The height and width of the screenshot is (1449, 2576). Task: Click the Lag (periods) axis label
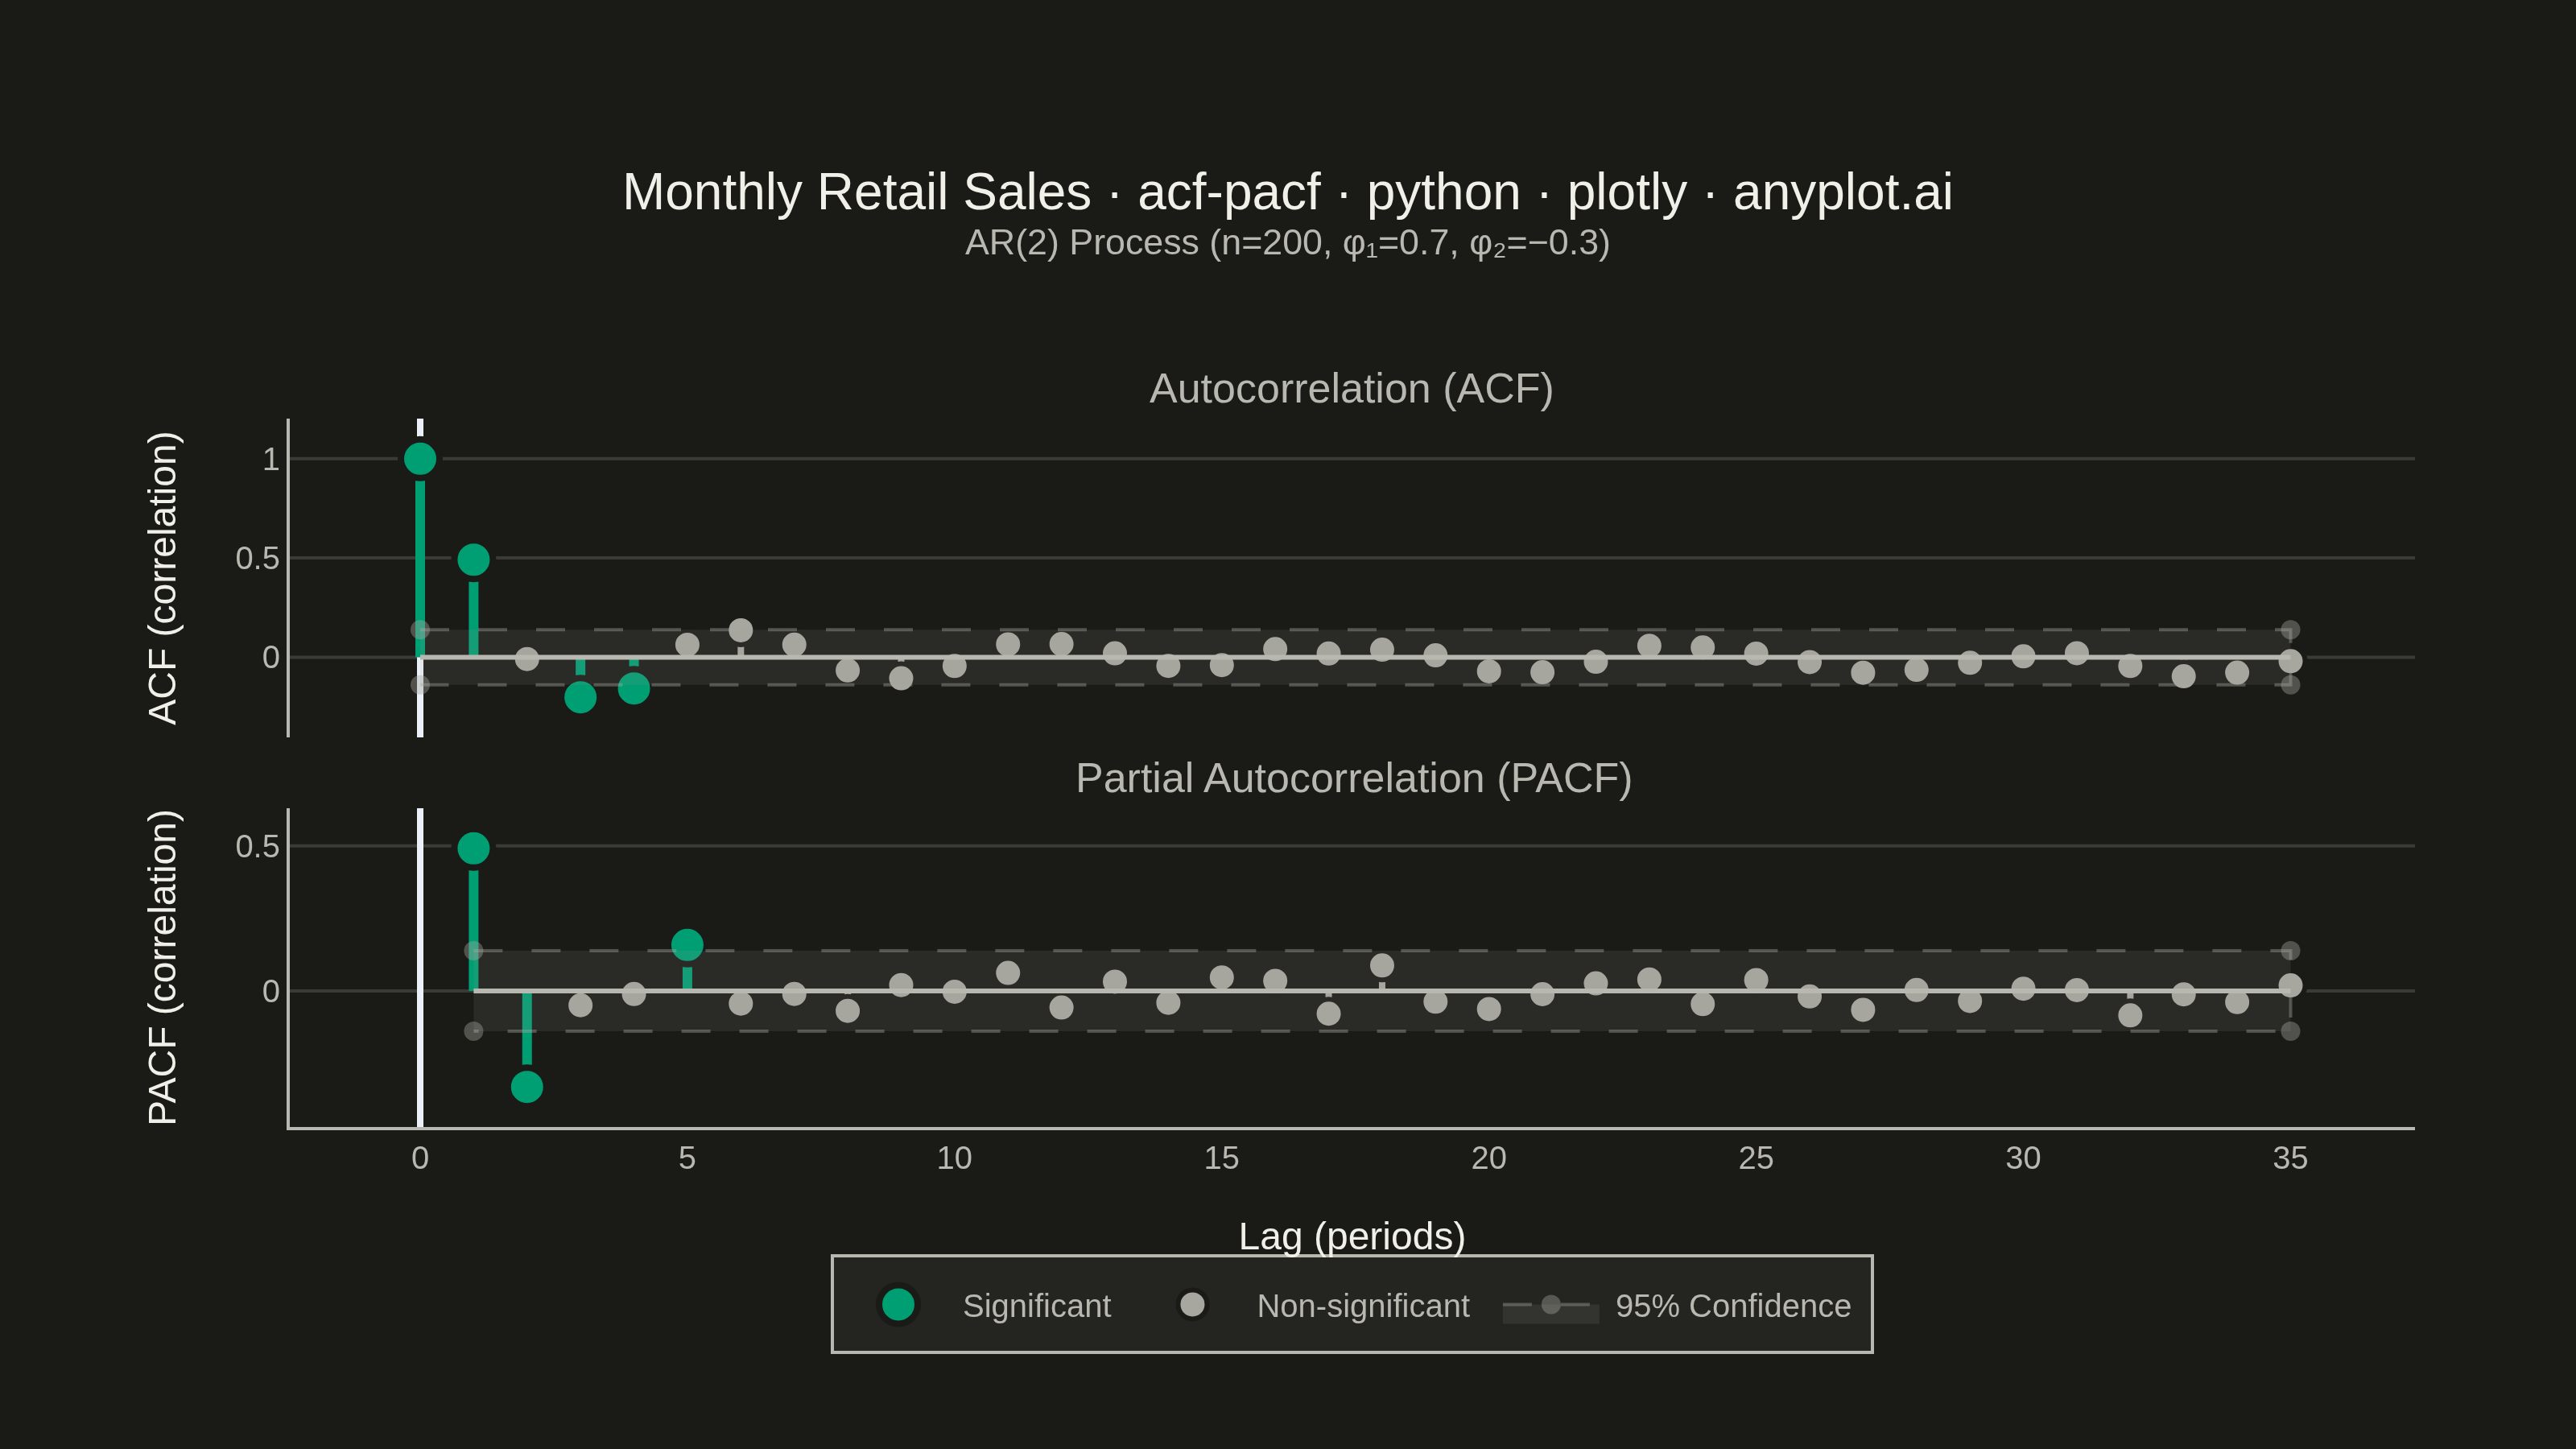pos(1352,1236)
